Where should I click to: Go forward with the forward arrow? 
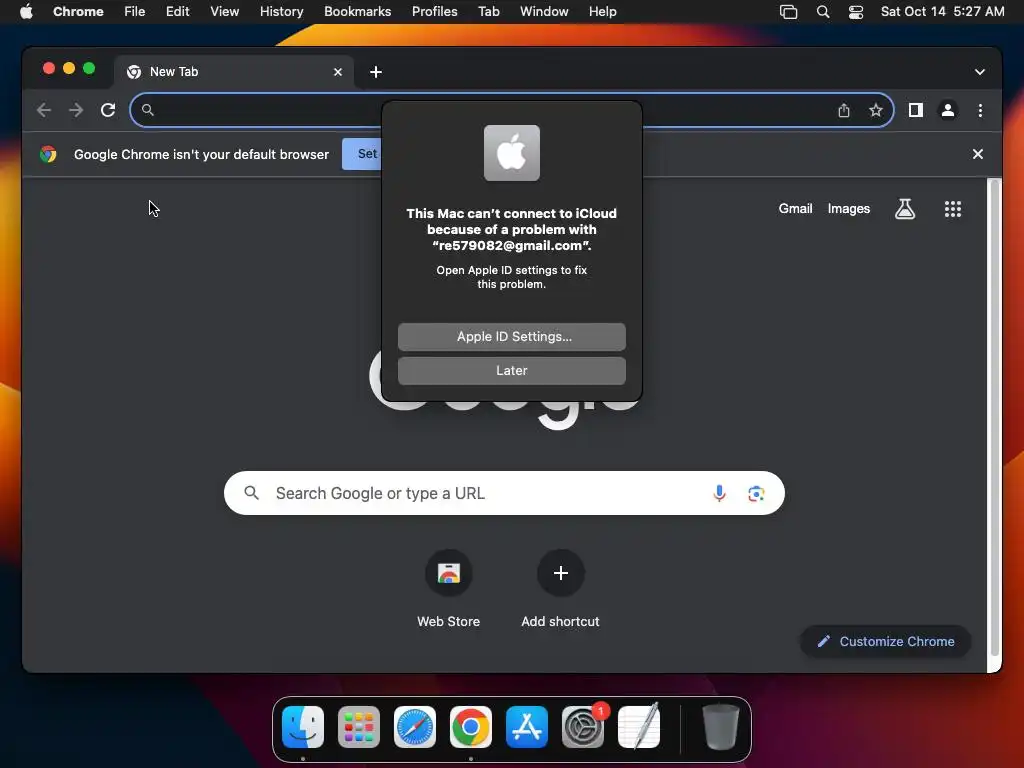click(x=76, y=110)
